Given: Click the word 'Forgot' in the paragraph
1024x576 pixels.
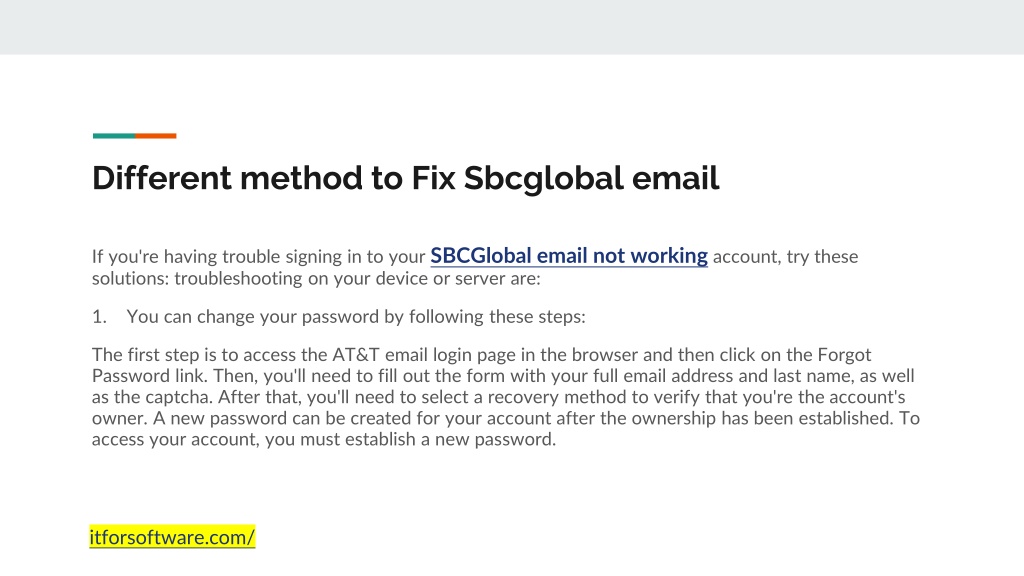Looking at the screenshot, I should [844, 355].
